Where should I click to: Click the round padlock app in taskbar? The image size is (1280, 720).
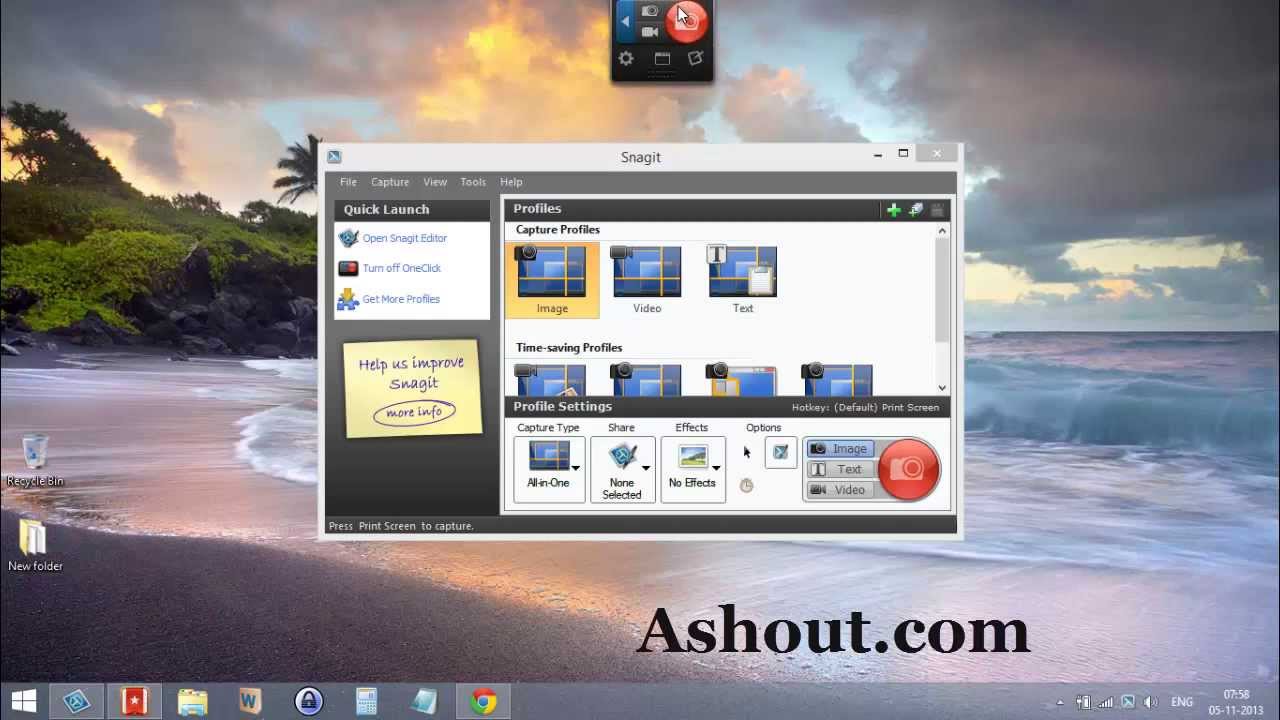coord(309,702)
